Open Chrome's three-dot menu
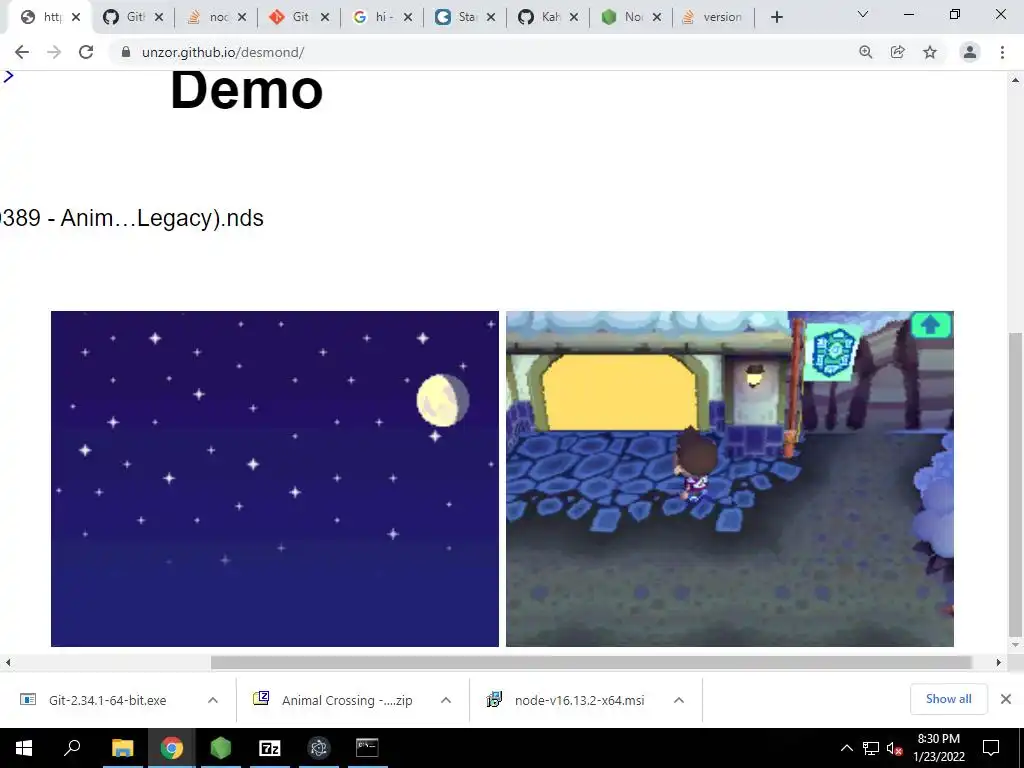The width and height of the screenshot is (1024, 768). click(x=1002, y=52)
